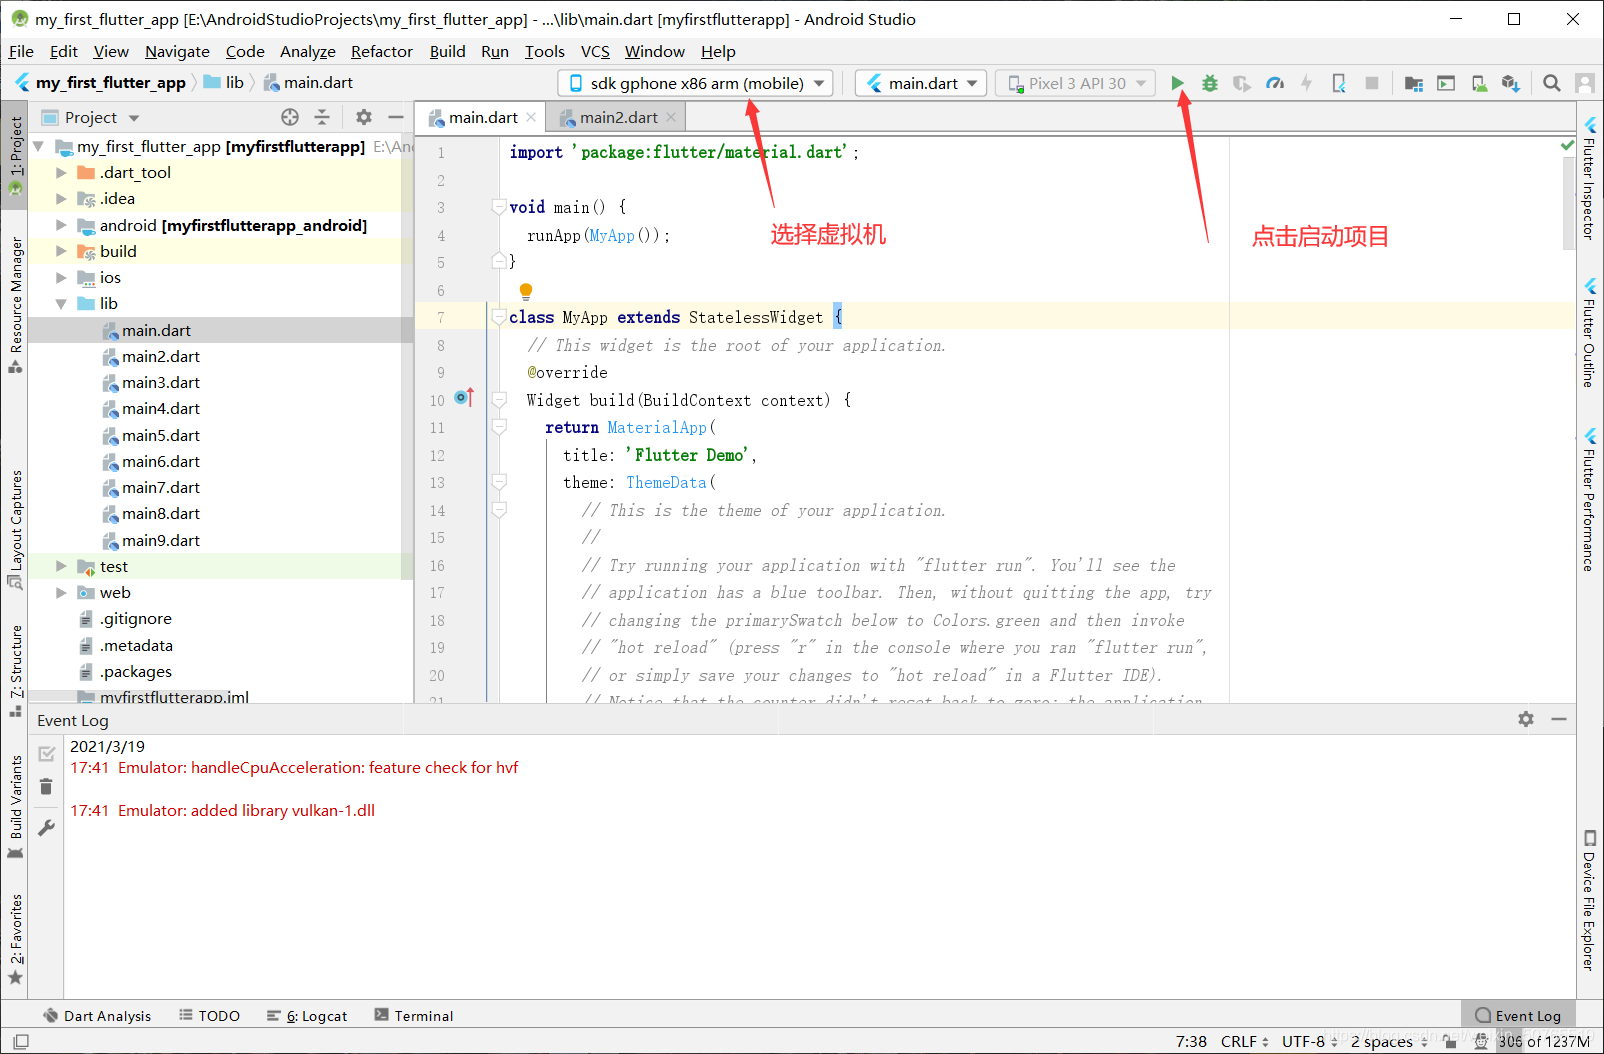Collapse the lib folder
The height and width of the screenshot is (1054, 1604).
point(61,304)
